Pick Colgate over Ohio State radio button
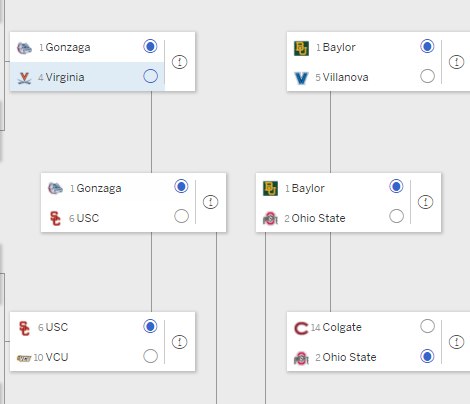The image size is (470, 404). pyautogui.click(x=427, y=326)
